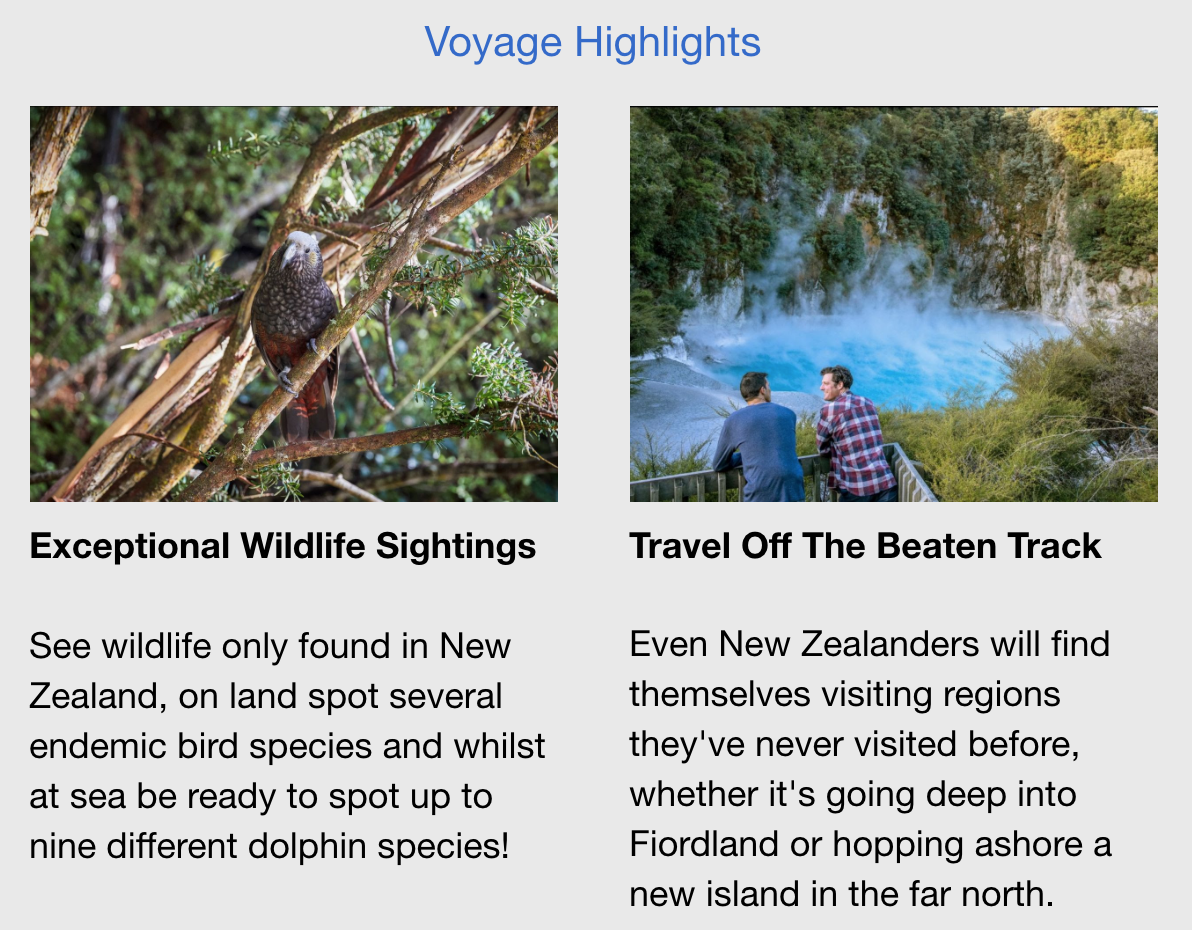The height and width of the screenshot is (930, 1192).
Task: Click the Travel Off The Beaten Track title
Action: [865, 546]
